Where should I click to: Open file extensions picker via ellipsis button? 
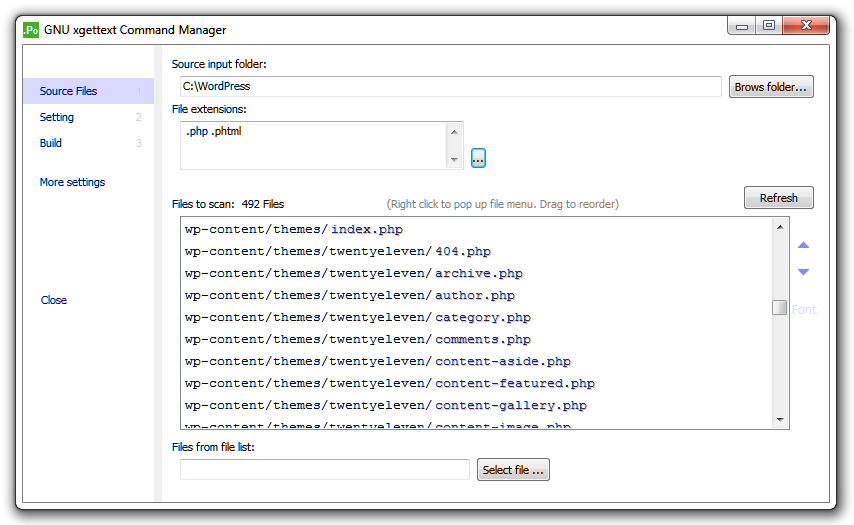pyautogui.click(x=478, y=158)
